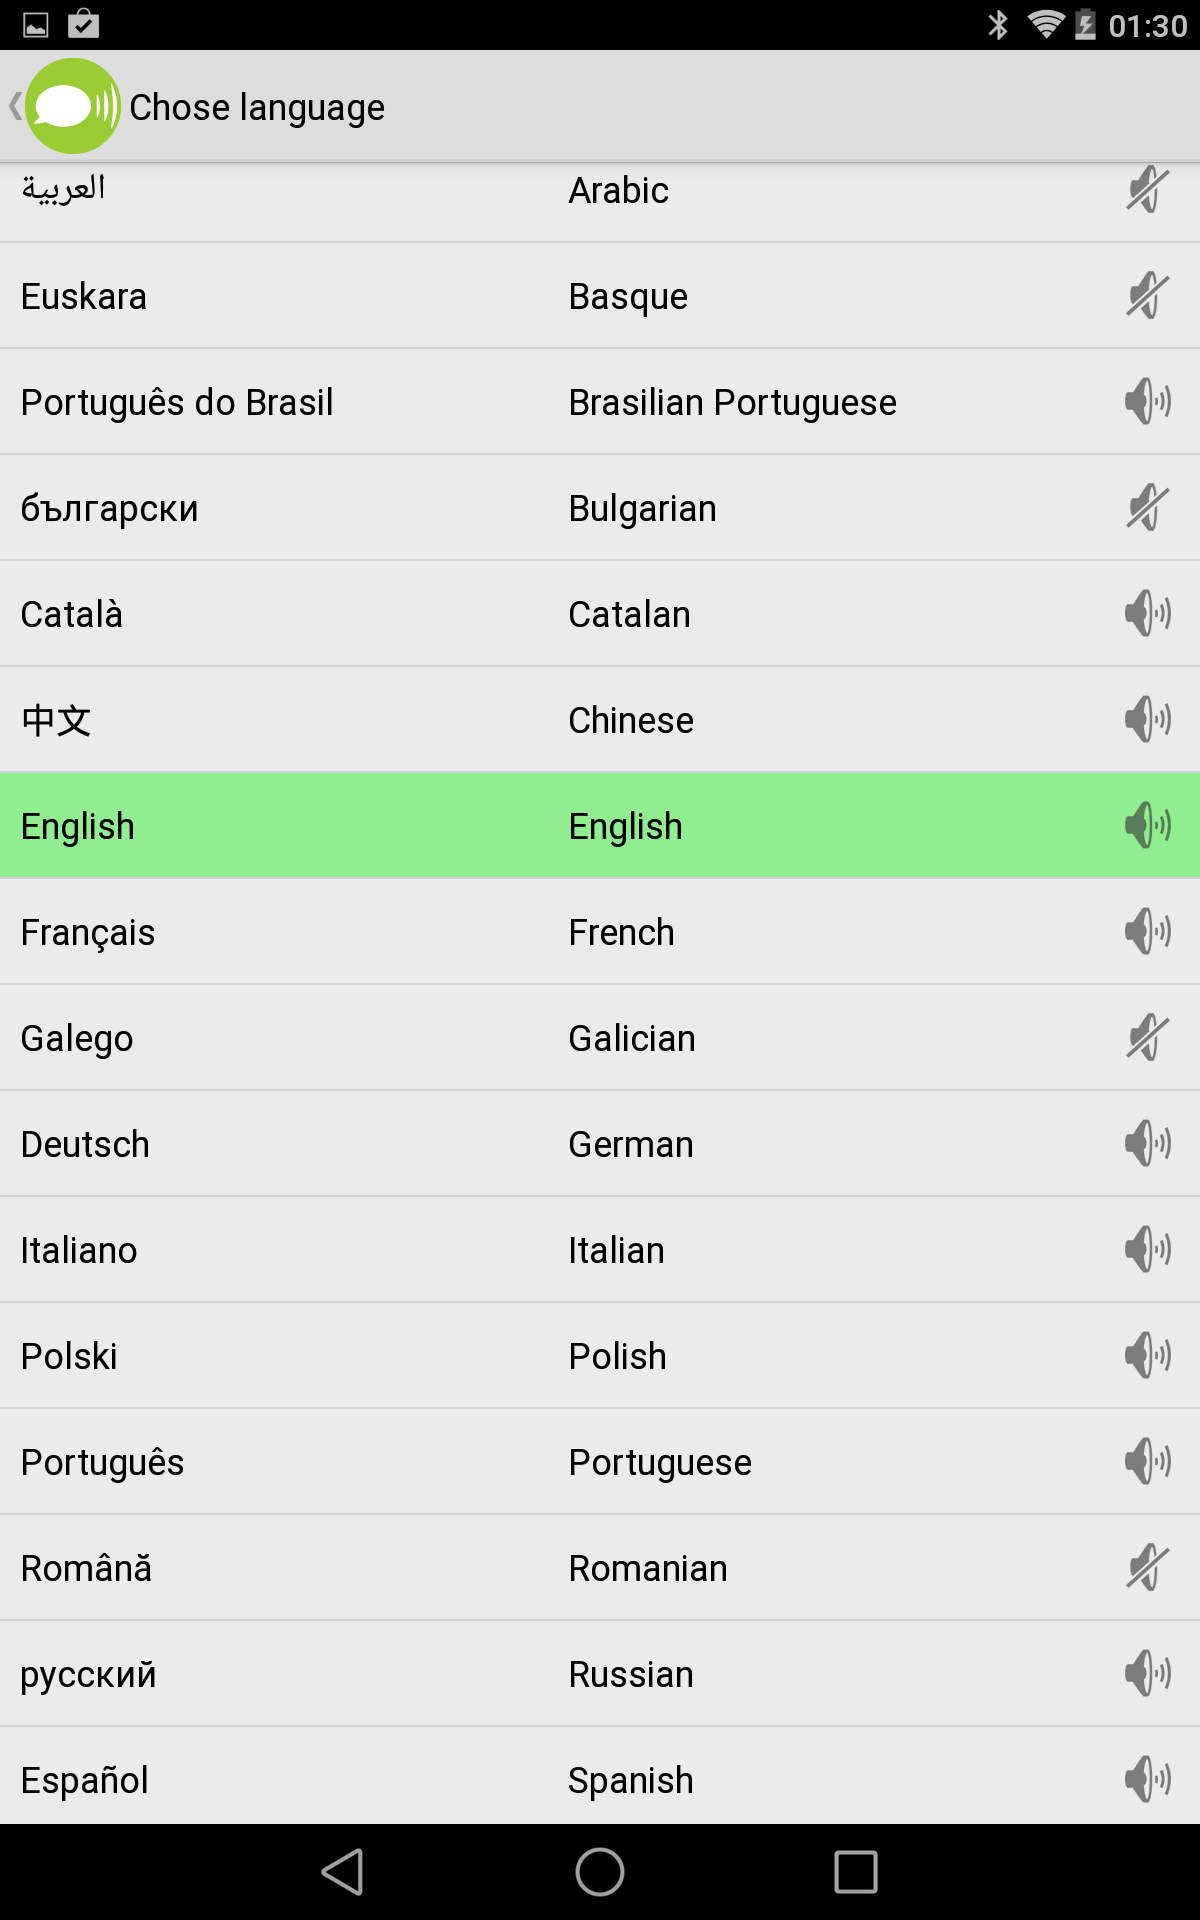This screenshot has height=1920, width=1200.
Task: Select the Euskara language entry
Action: pos(84,296)
